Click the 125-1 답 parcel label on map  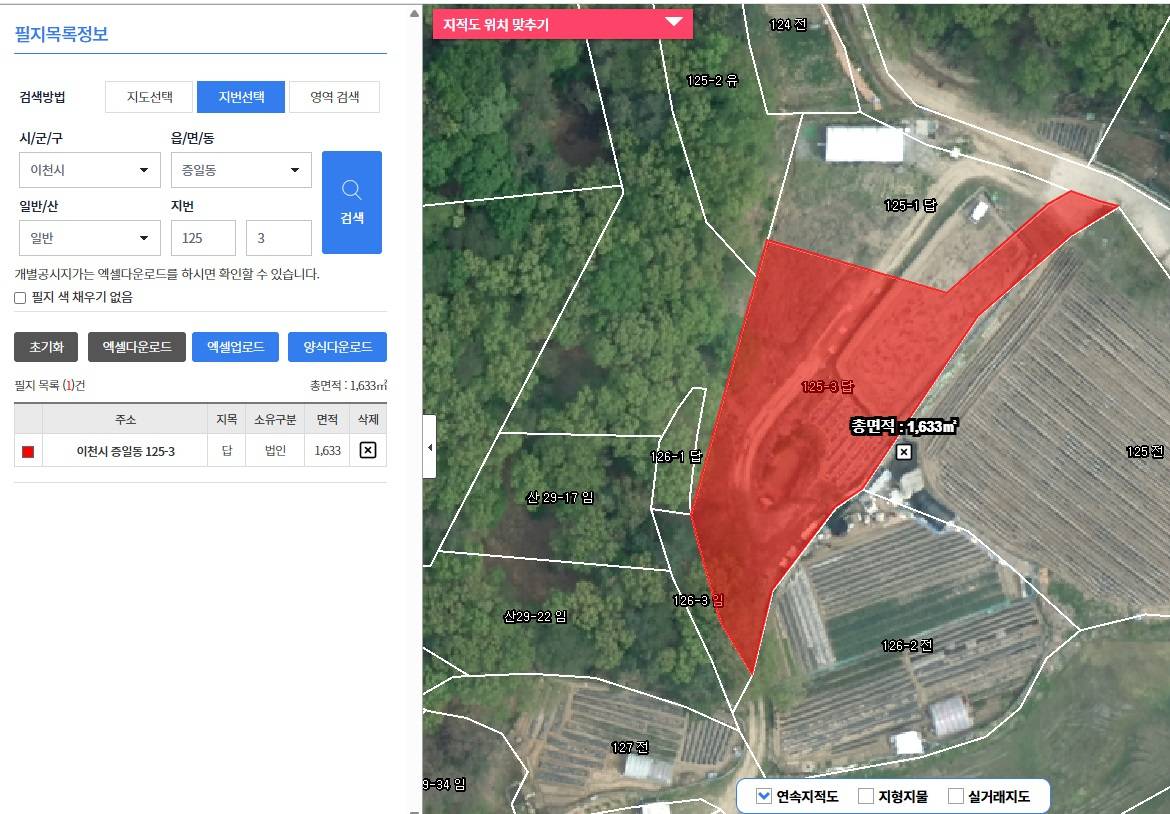(910, 205)
